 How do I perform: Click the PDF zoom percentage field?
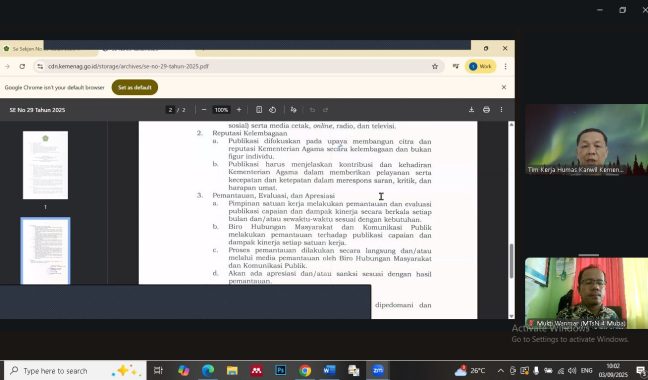(221, 110)
